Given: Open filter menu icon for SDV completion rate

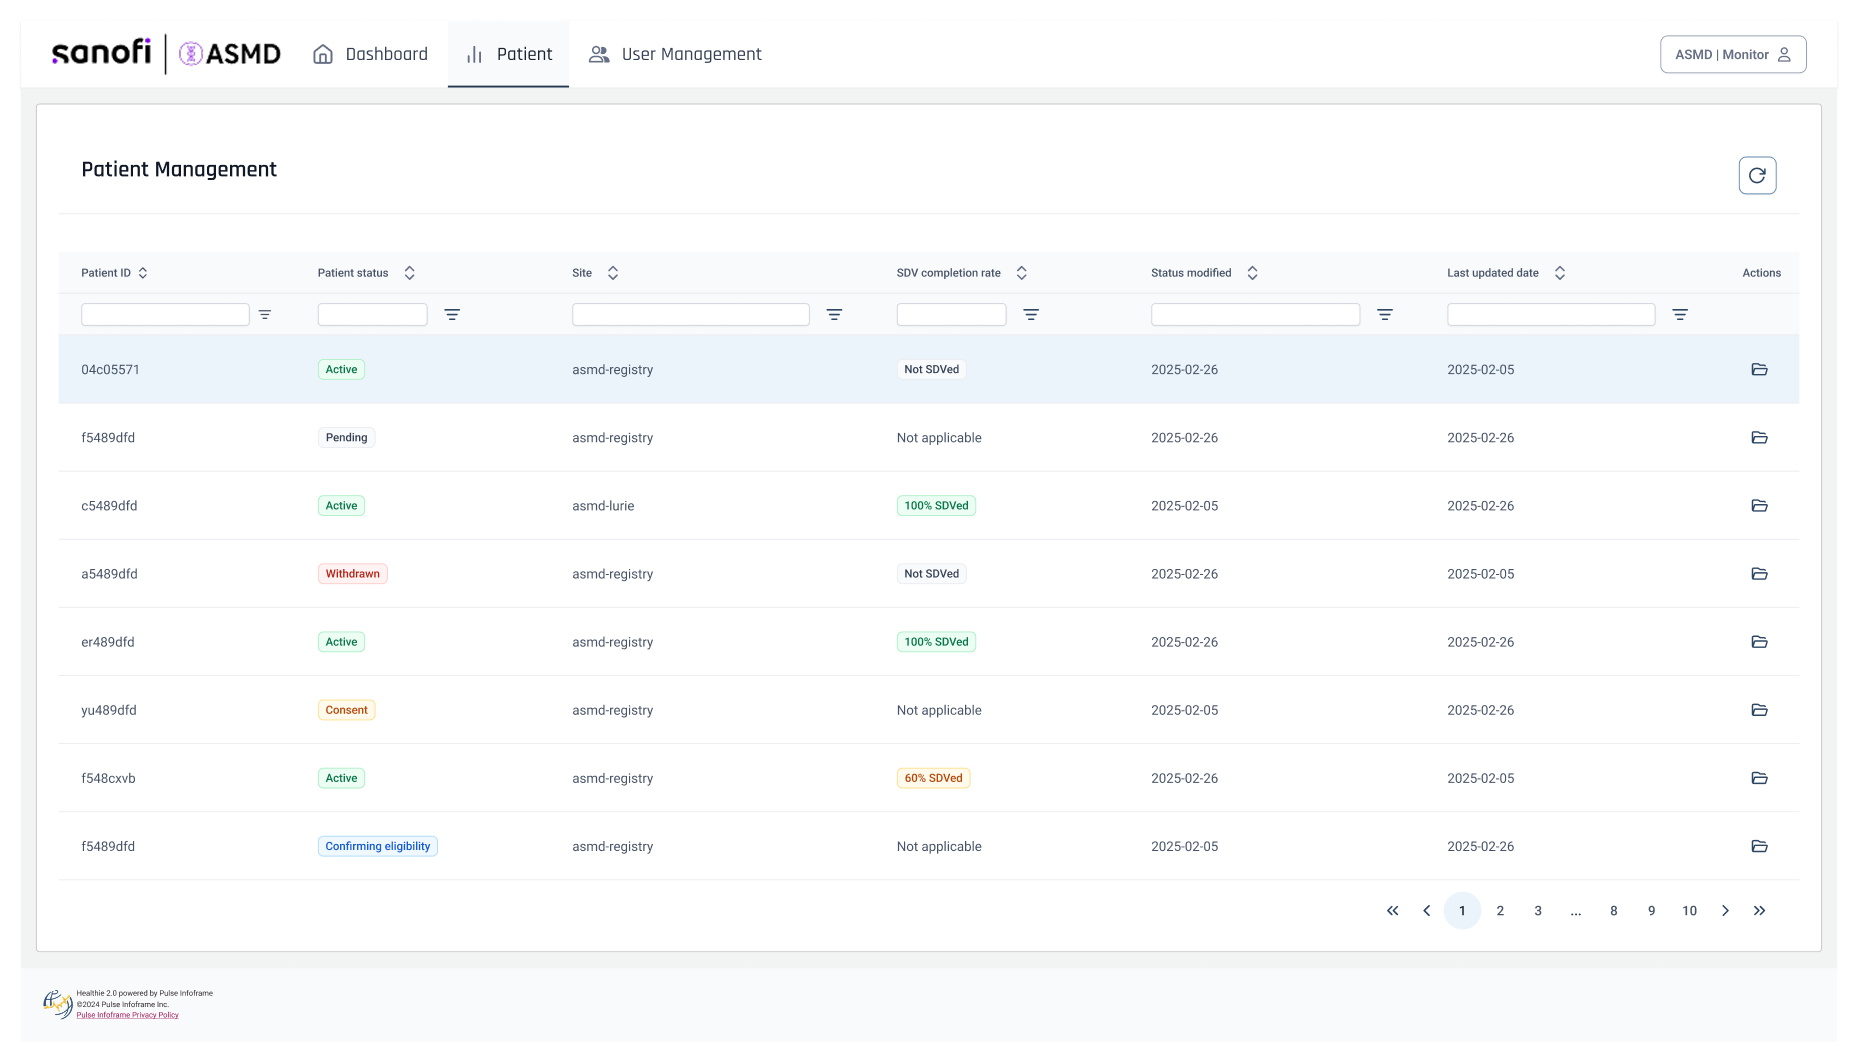Looking at the screenshot, I should point(1031,314).
